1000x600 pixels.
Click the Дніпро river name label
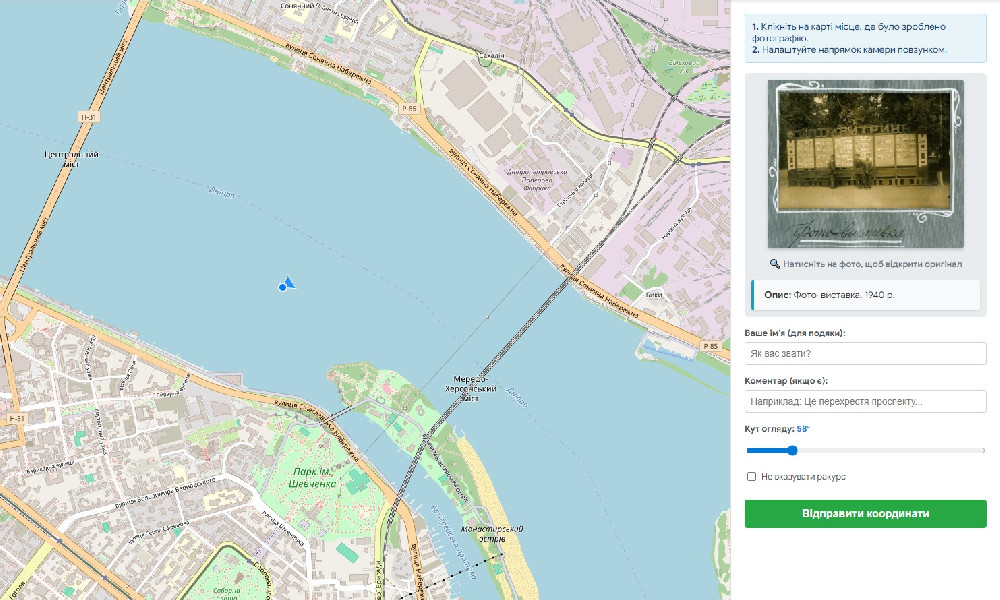221,191
